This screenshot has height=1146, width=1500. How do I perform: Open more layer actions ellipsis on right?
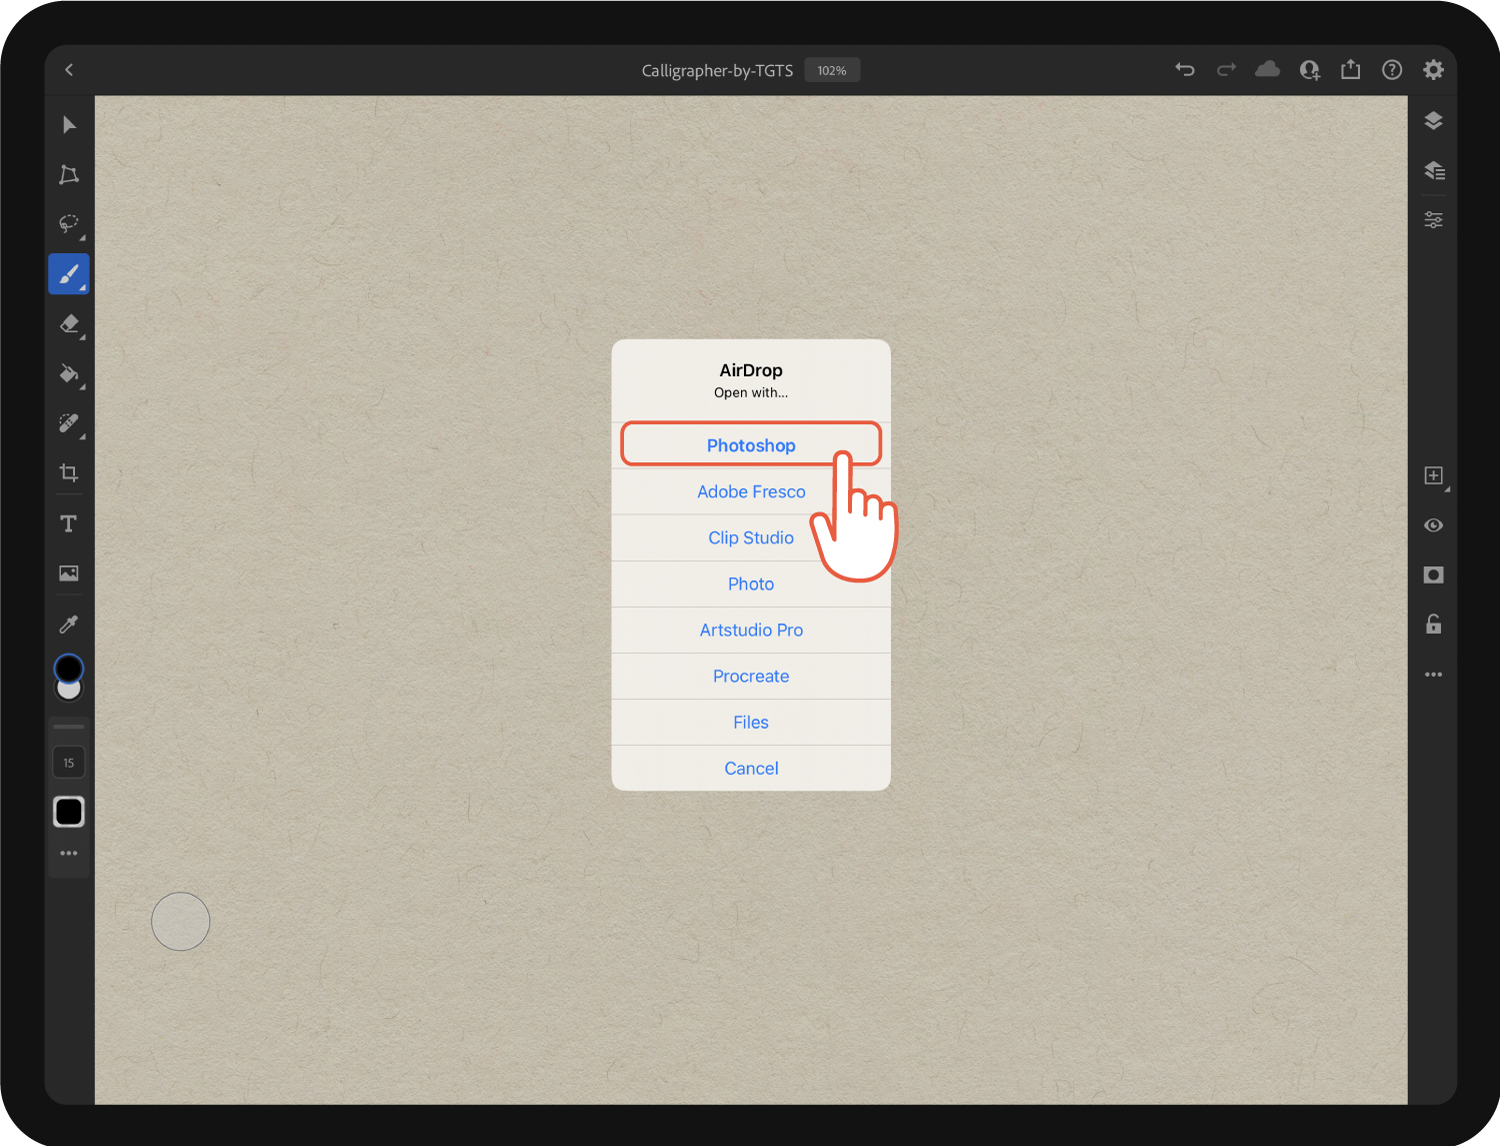coord(1433,674)
